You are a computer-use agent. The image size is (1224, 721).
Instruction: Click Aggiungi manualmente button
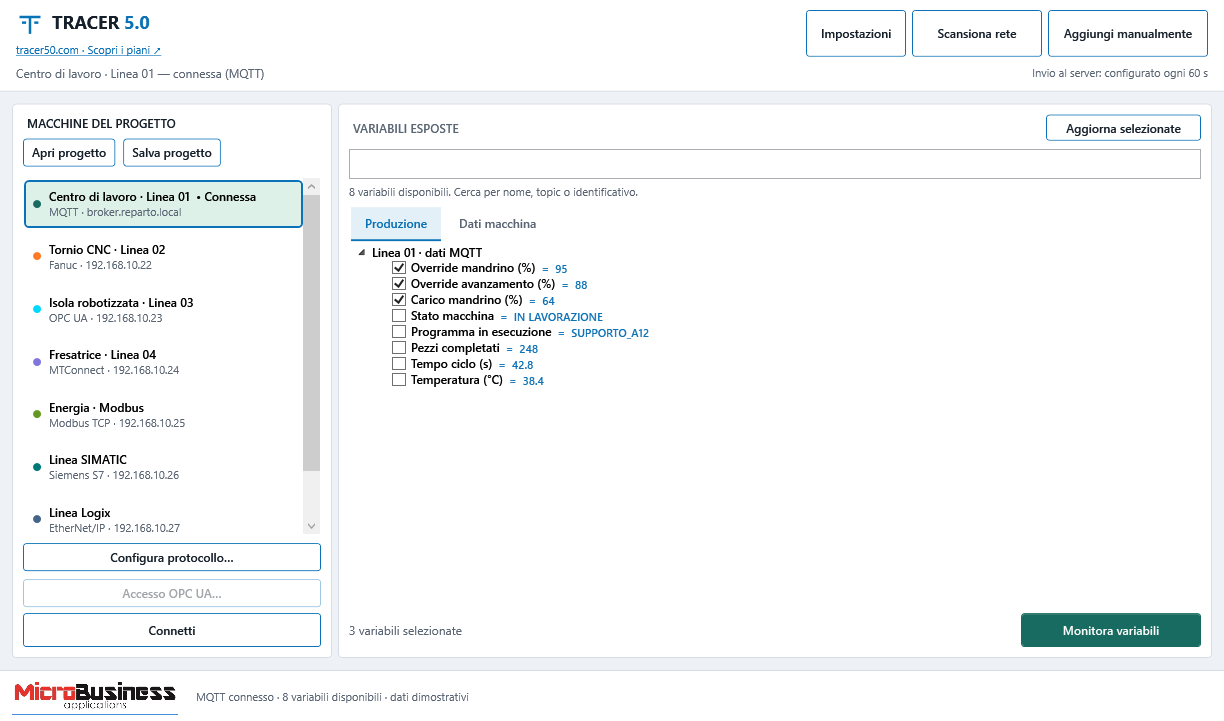click(x=1128, y=34)
